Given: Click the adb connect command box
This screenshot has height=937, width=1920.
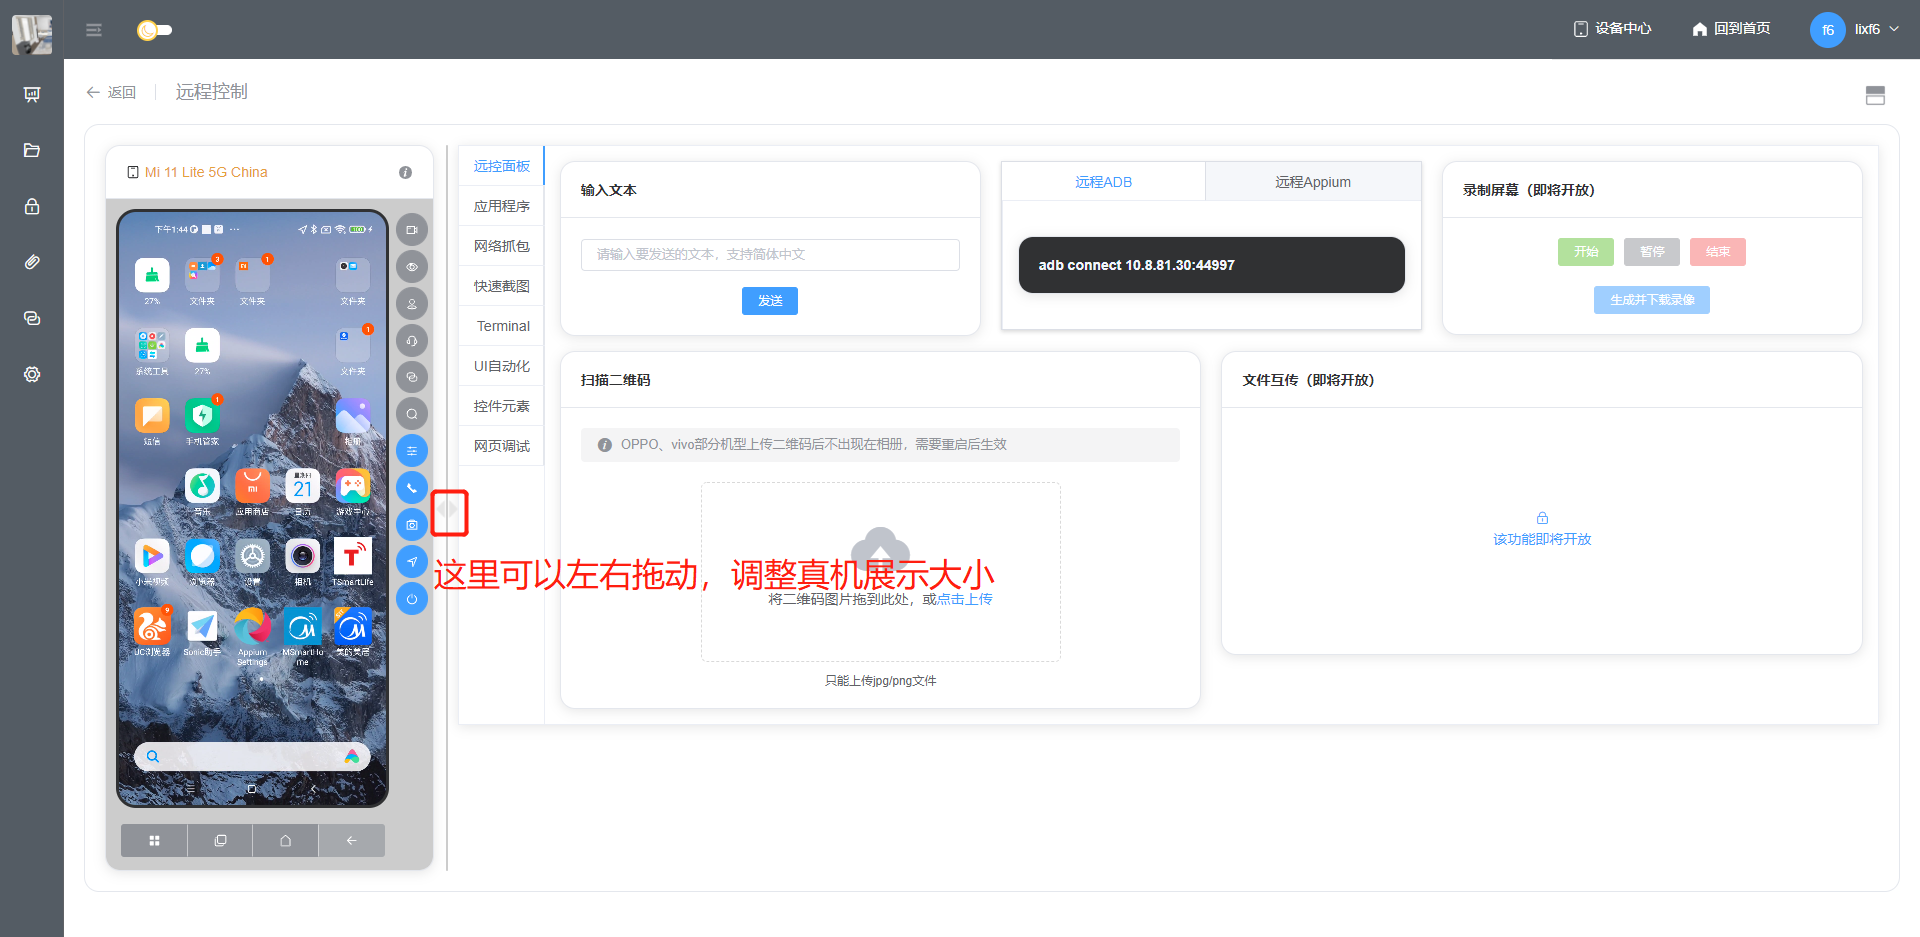Looking at the screenshot, I should point(1211,265).
